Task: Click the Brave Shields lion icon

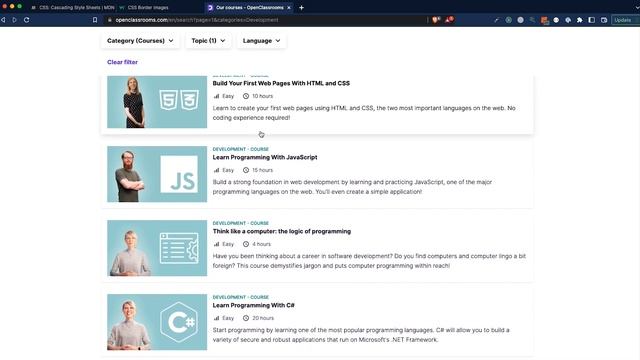Action: pyautogui.click(x=436, y=20)
